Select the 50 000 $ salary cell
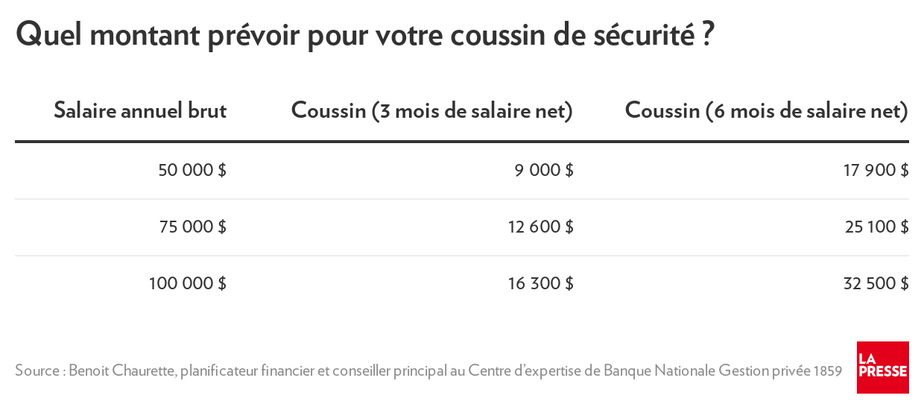This screenshot has width=924, height=413. coord(192,171)
